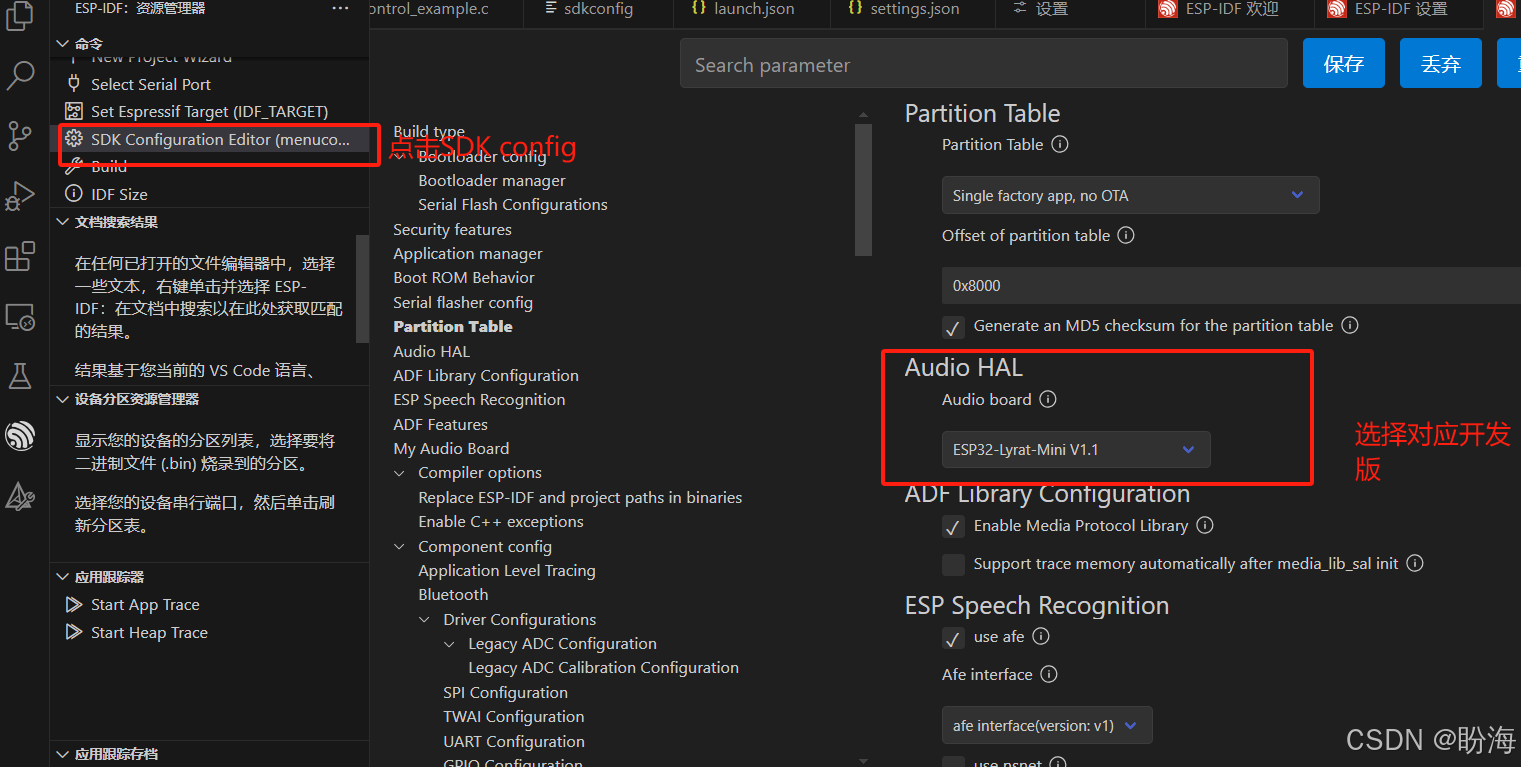This screenshot has height=767, width=1521.
Task: Open Extensions view in activity bar
Action: coord(20,256)
